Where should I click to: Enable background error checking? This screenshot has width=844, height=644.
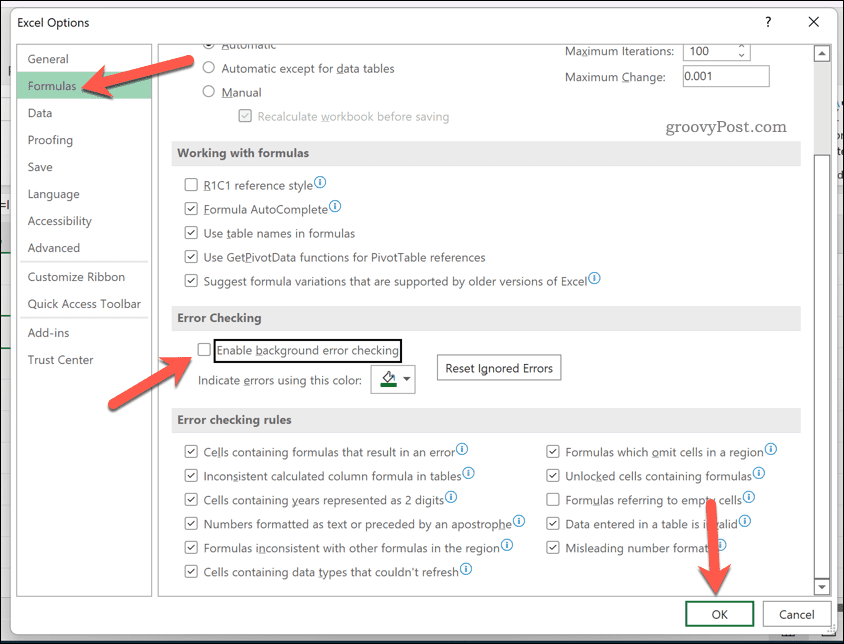(204, 349)
